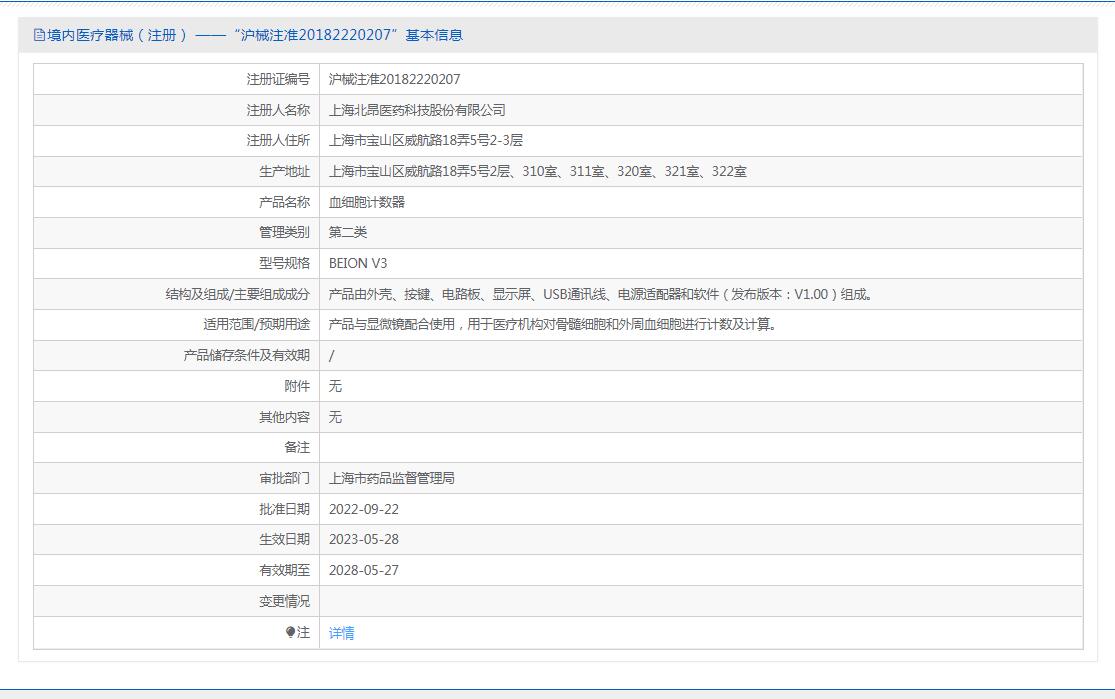
Task: Select expiry date 2028-05-27
Action: [363, 570]
